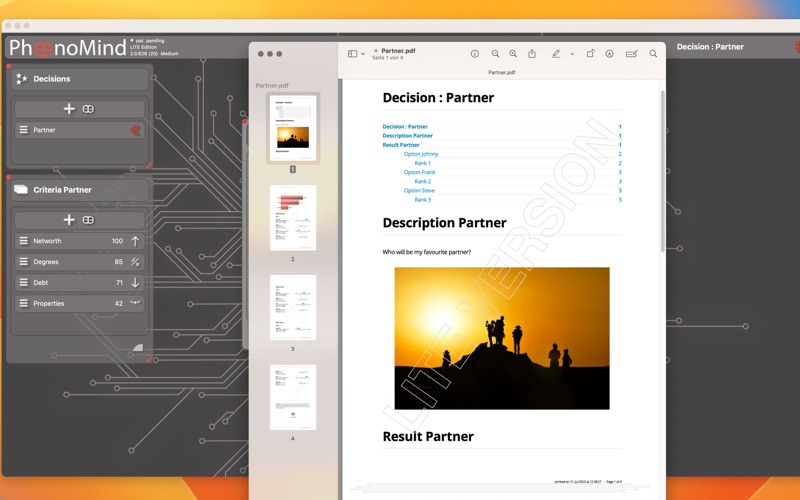Add a new criterion with plus icon

click(x=69, y=219)
